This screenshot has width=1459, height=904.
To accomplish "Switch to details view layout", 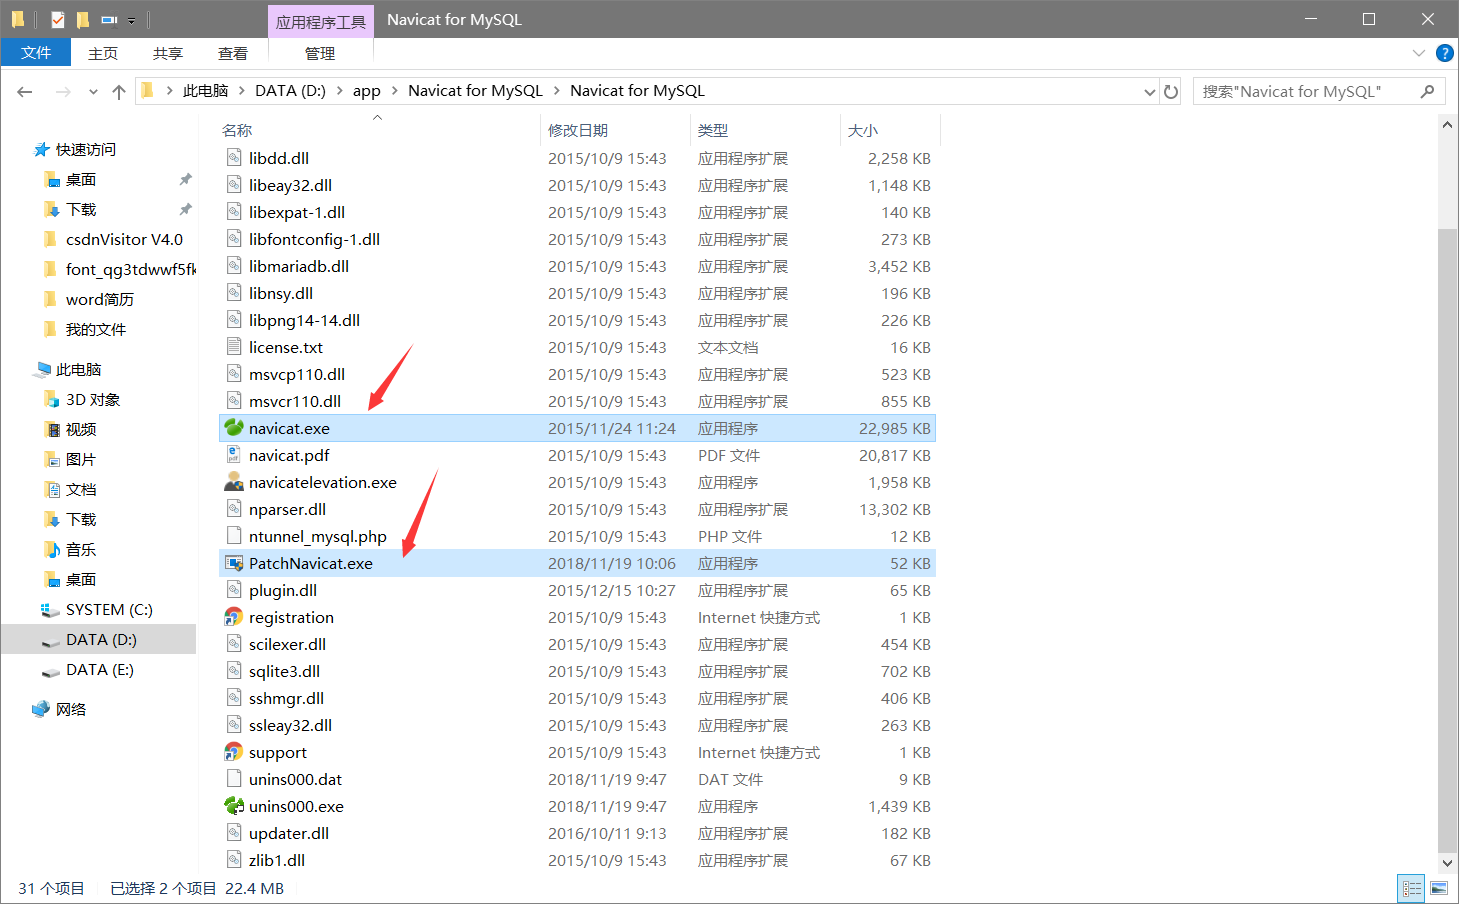I will (x=1412, y=888).
